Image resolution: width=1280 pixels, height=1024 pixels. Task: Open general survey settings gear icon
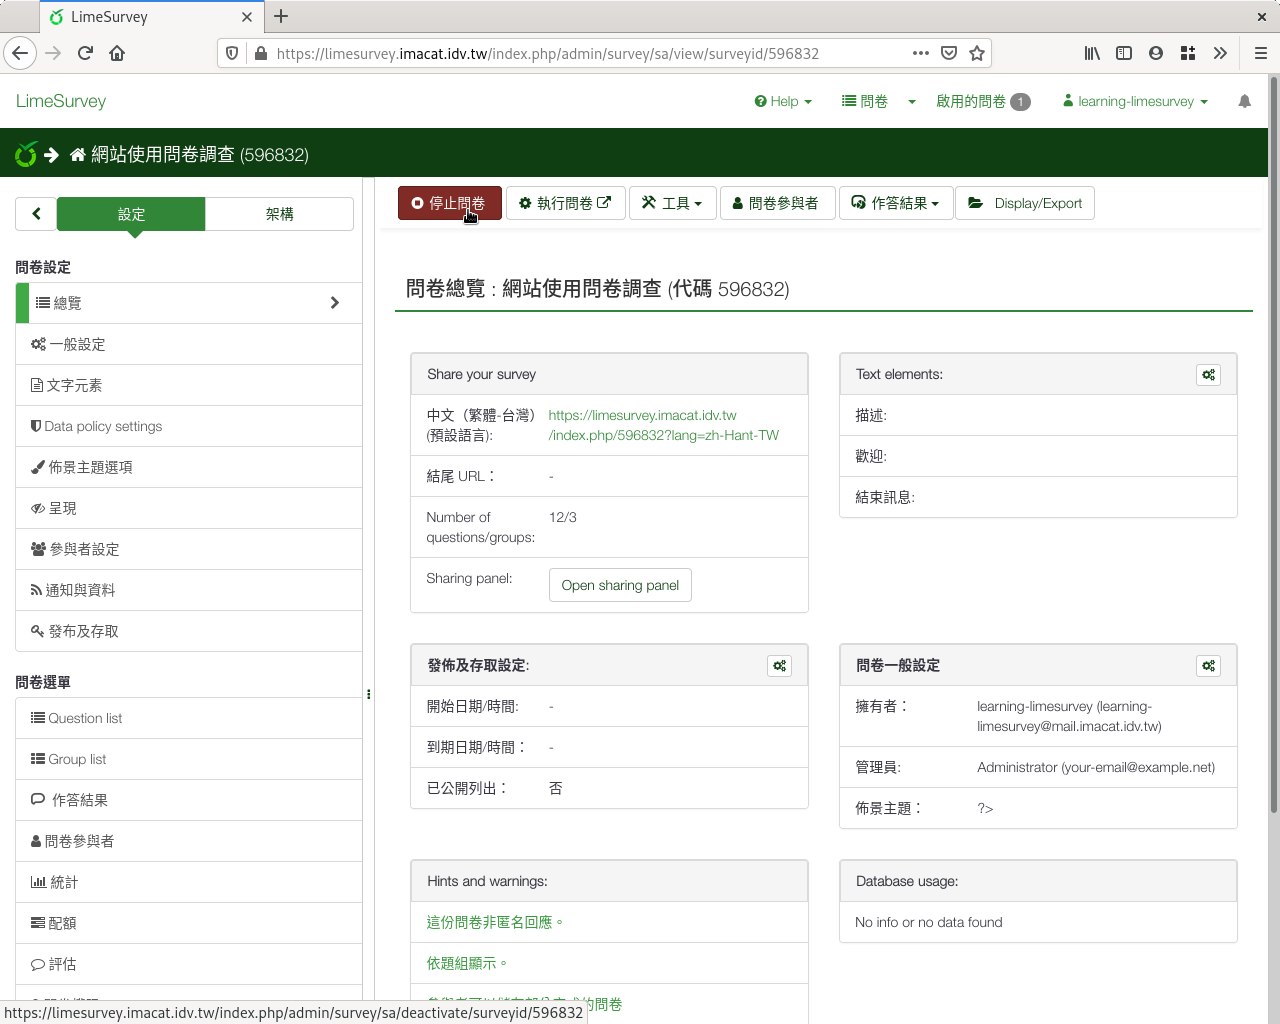click(x=1208, y=666)
